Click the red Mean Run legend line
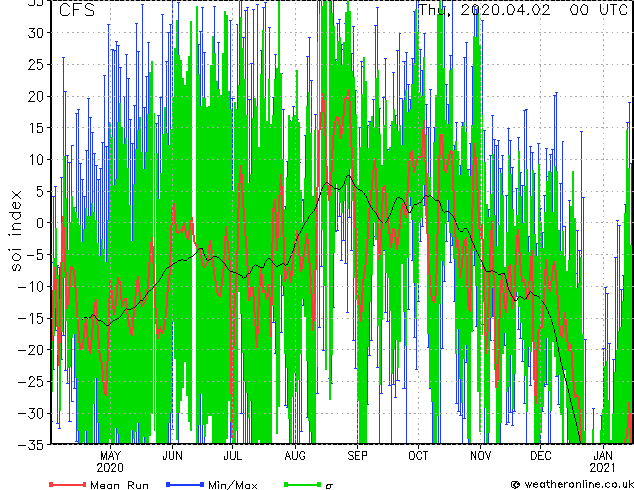Screen dimensions: 634x490 pos(68,484)
